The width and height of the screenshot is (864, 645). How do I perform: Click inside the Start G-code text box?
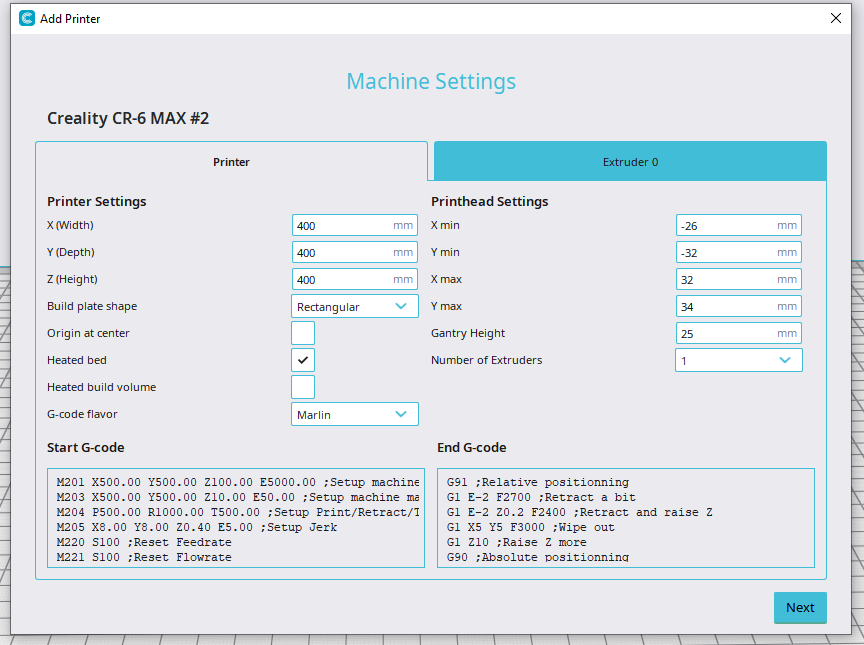(x=236, y=518)
